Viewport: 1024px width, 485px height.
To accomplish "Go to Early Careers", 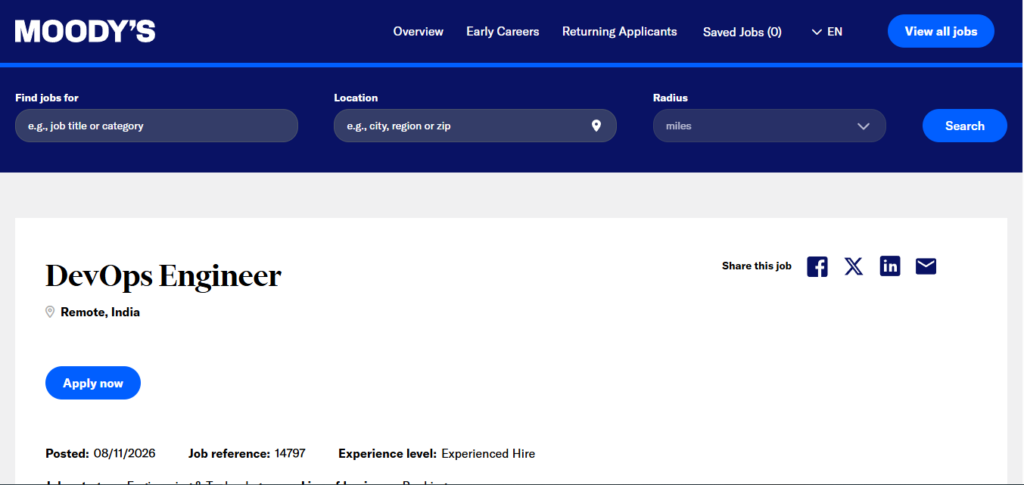I will (503, 31).
